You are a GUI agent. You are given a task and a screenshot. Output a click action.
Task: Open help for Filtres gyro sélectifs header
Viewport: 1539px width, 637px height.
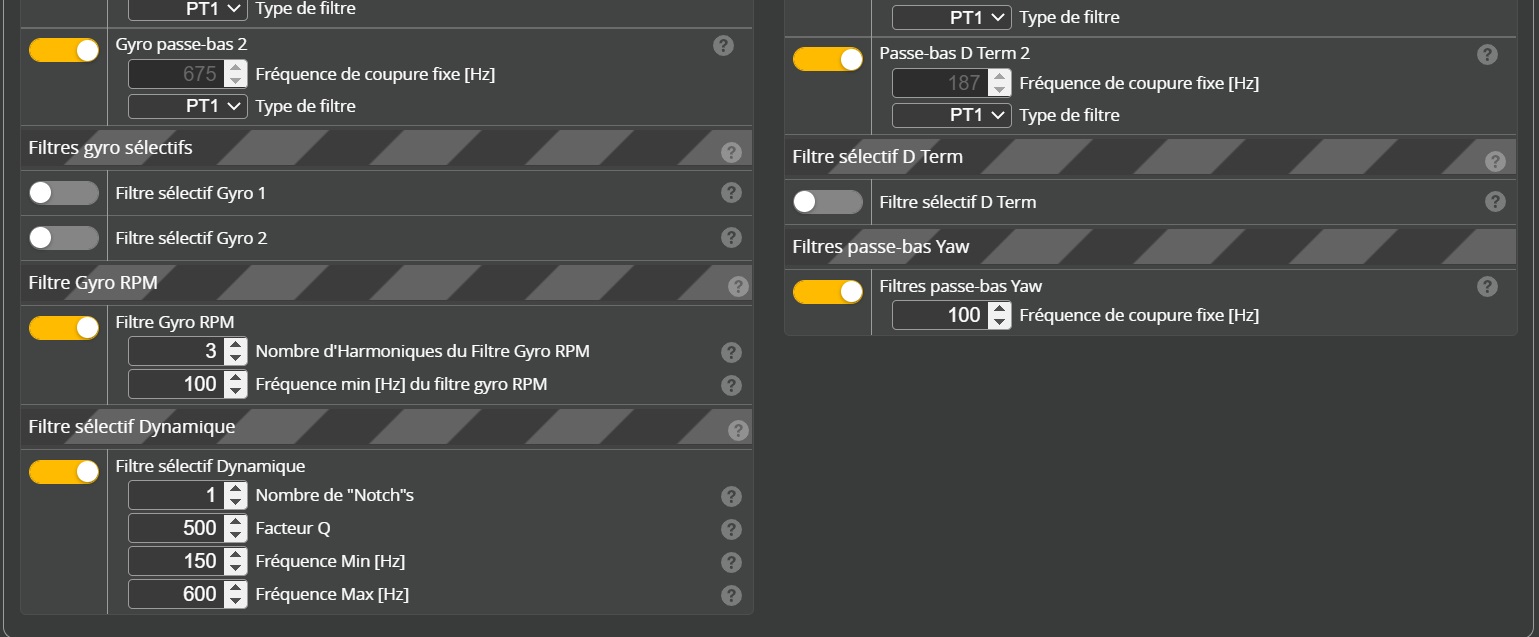[731, 152]
